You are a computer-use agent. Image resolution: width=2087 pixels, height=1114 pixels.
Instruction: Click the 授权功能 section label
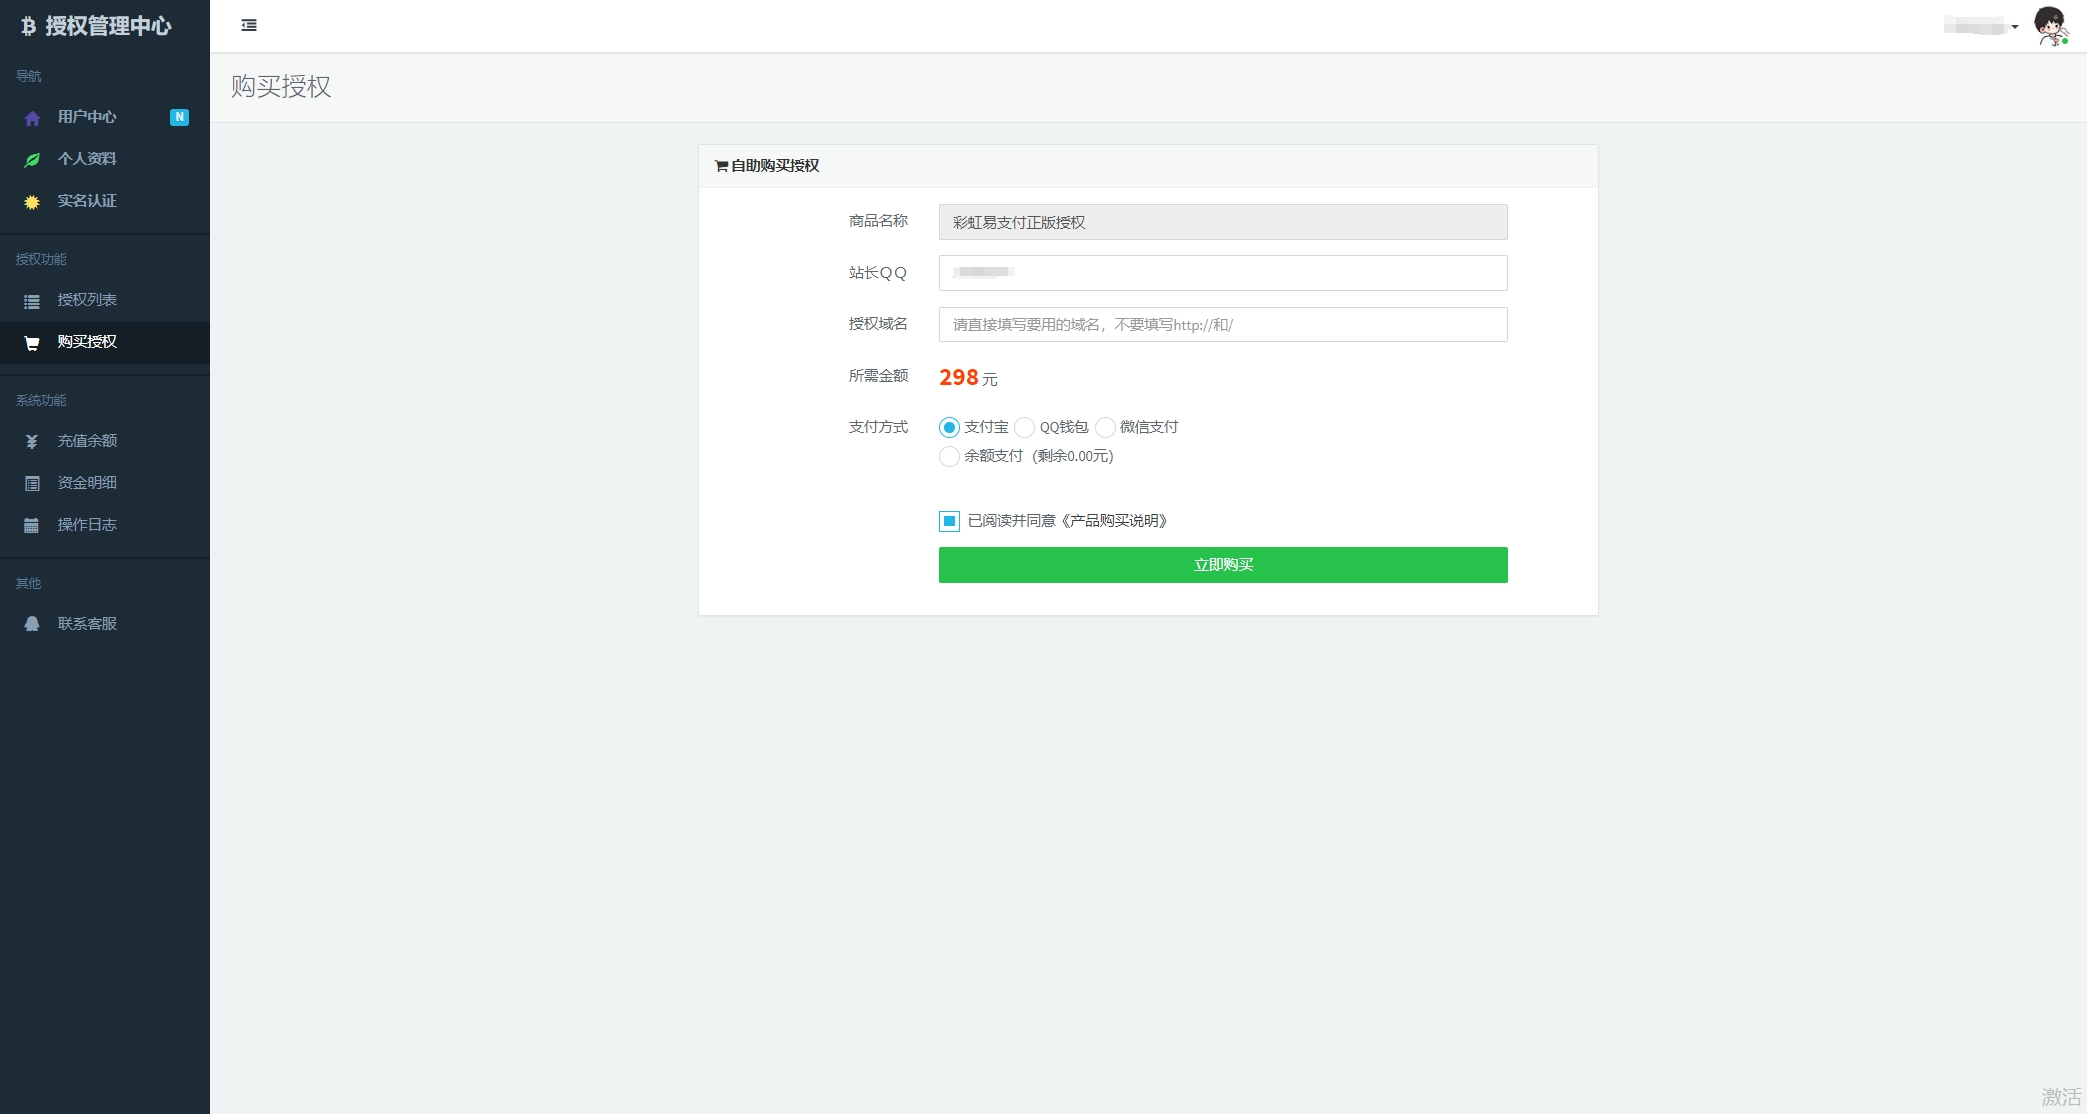(x=41, y=259)
